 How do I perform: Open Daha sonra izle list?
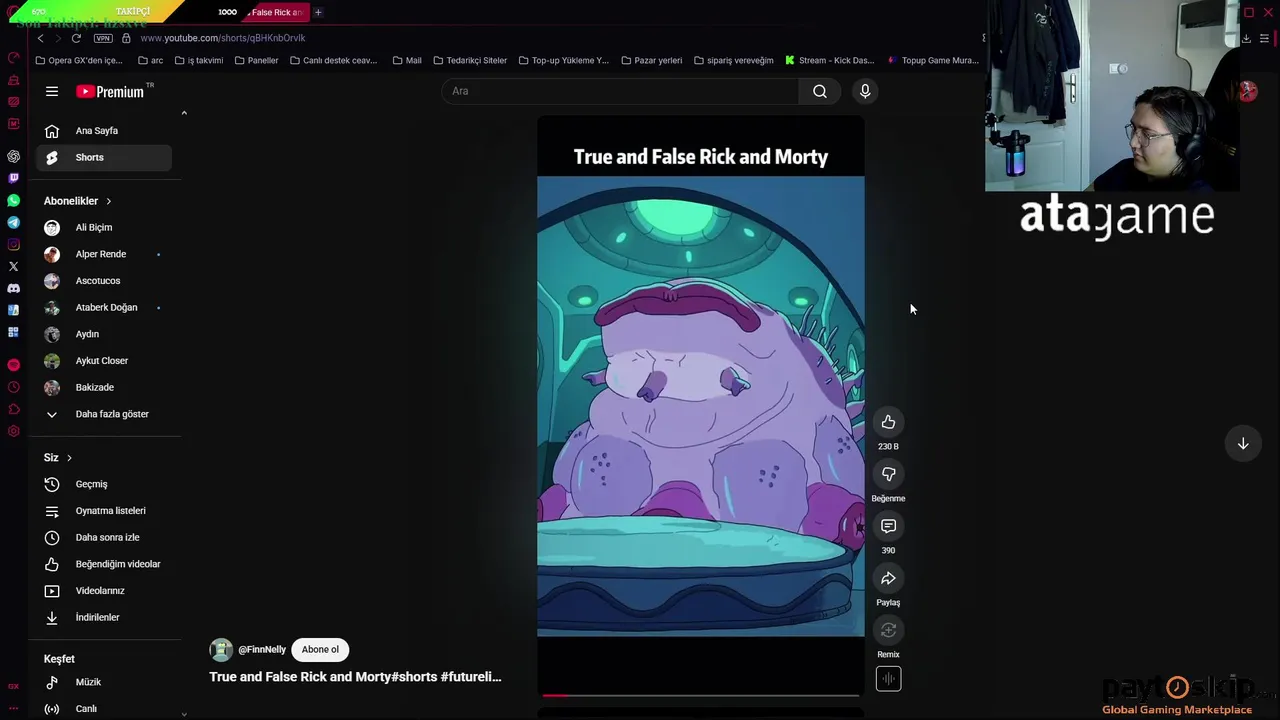coord(103,537)
